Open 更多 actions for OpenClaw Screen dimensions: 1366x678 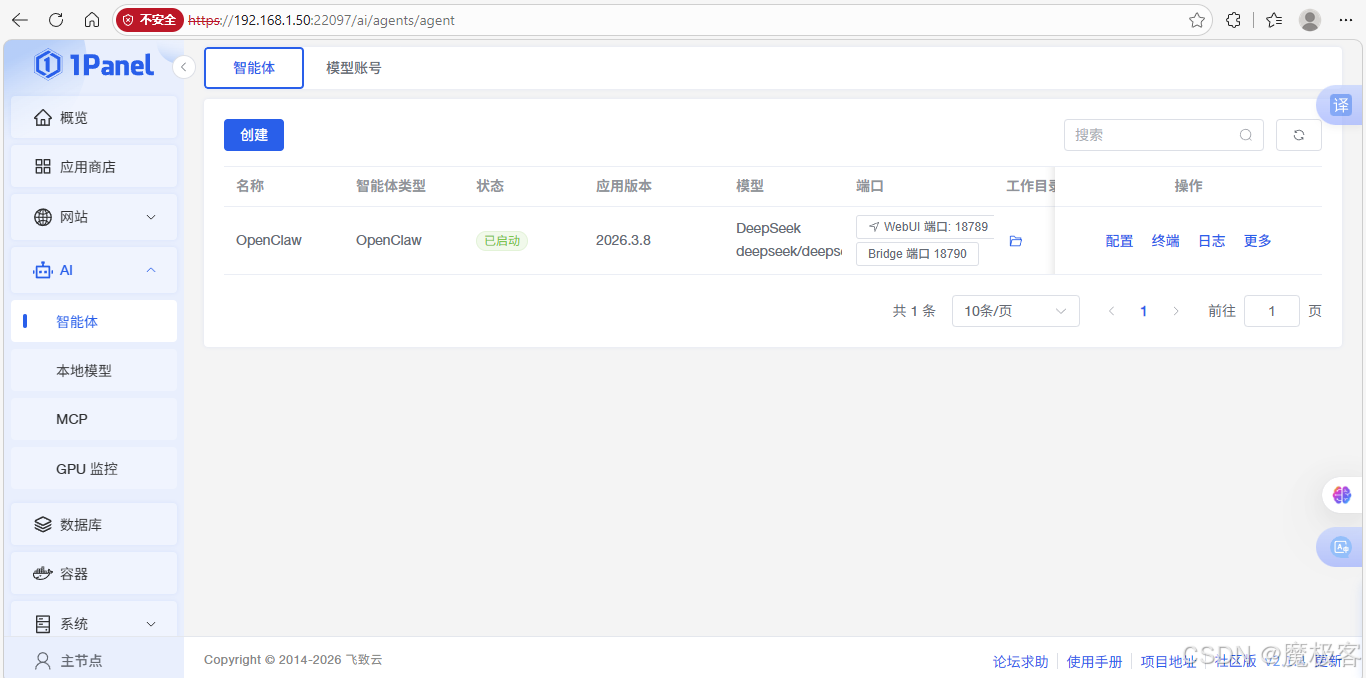click(x=1258, y=241)
